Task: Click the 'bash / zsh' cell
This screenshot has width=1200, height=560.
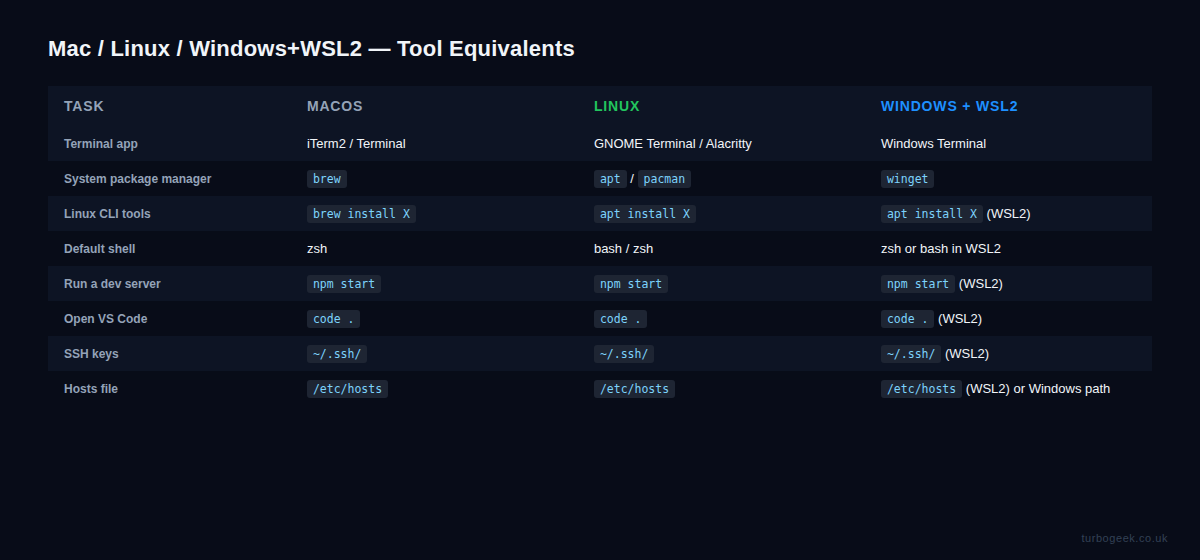Action: point(623,249)
